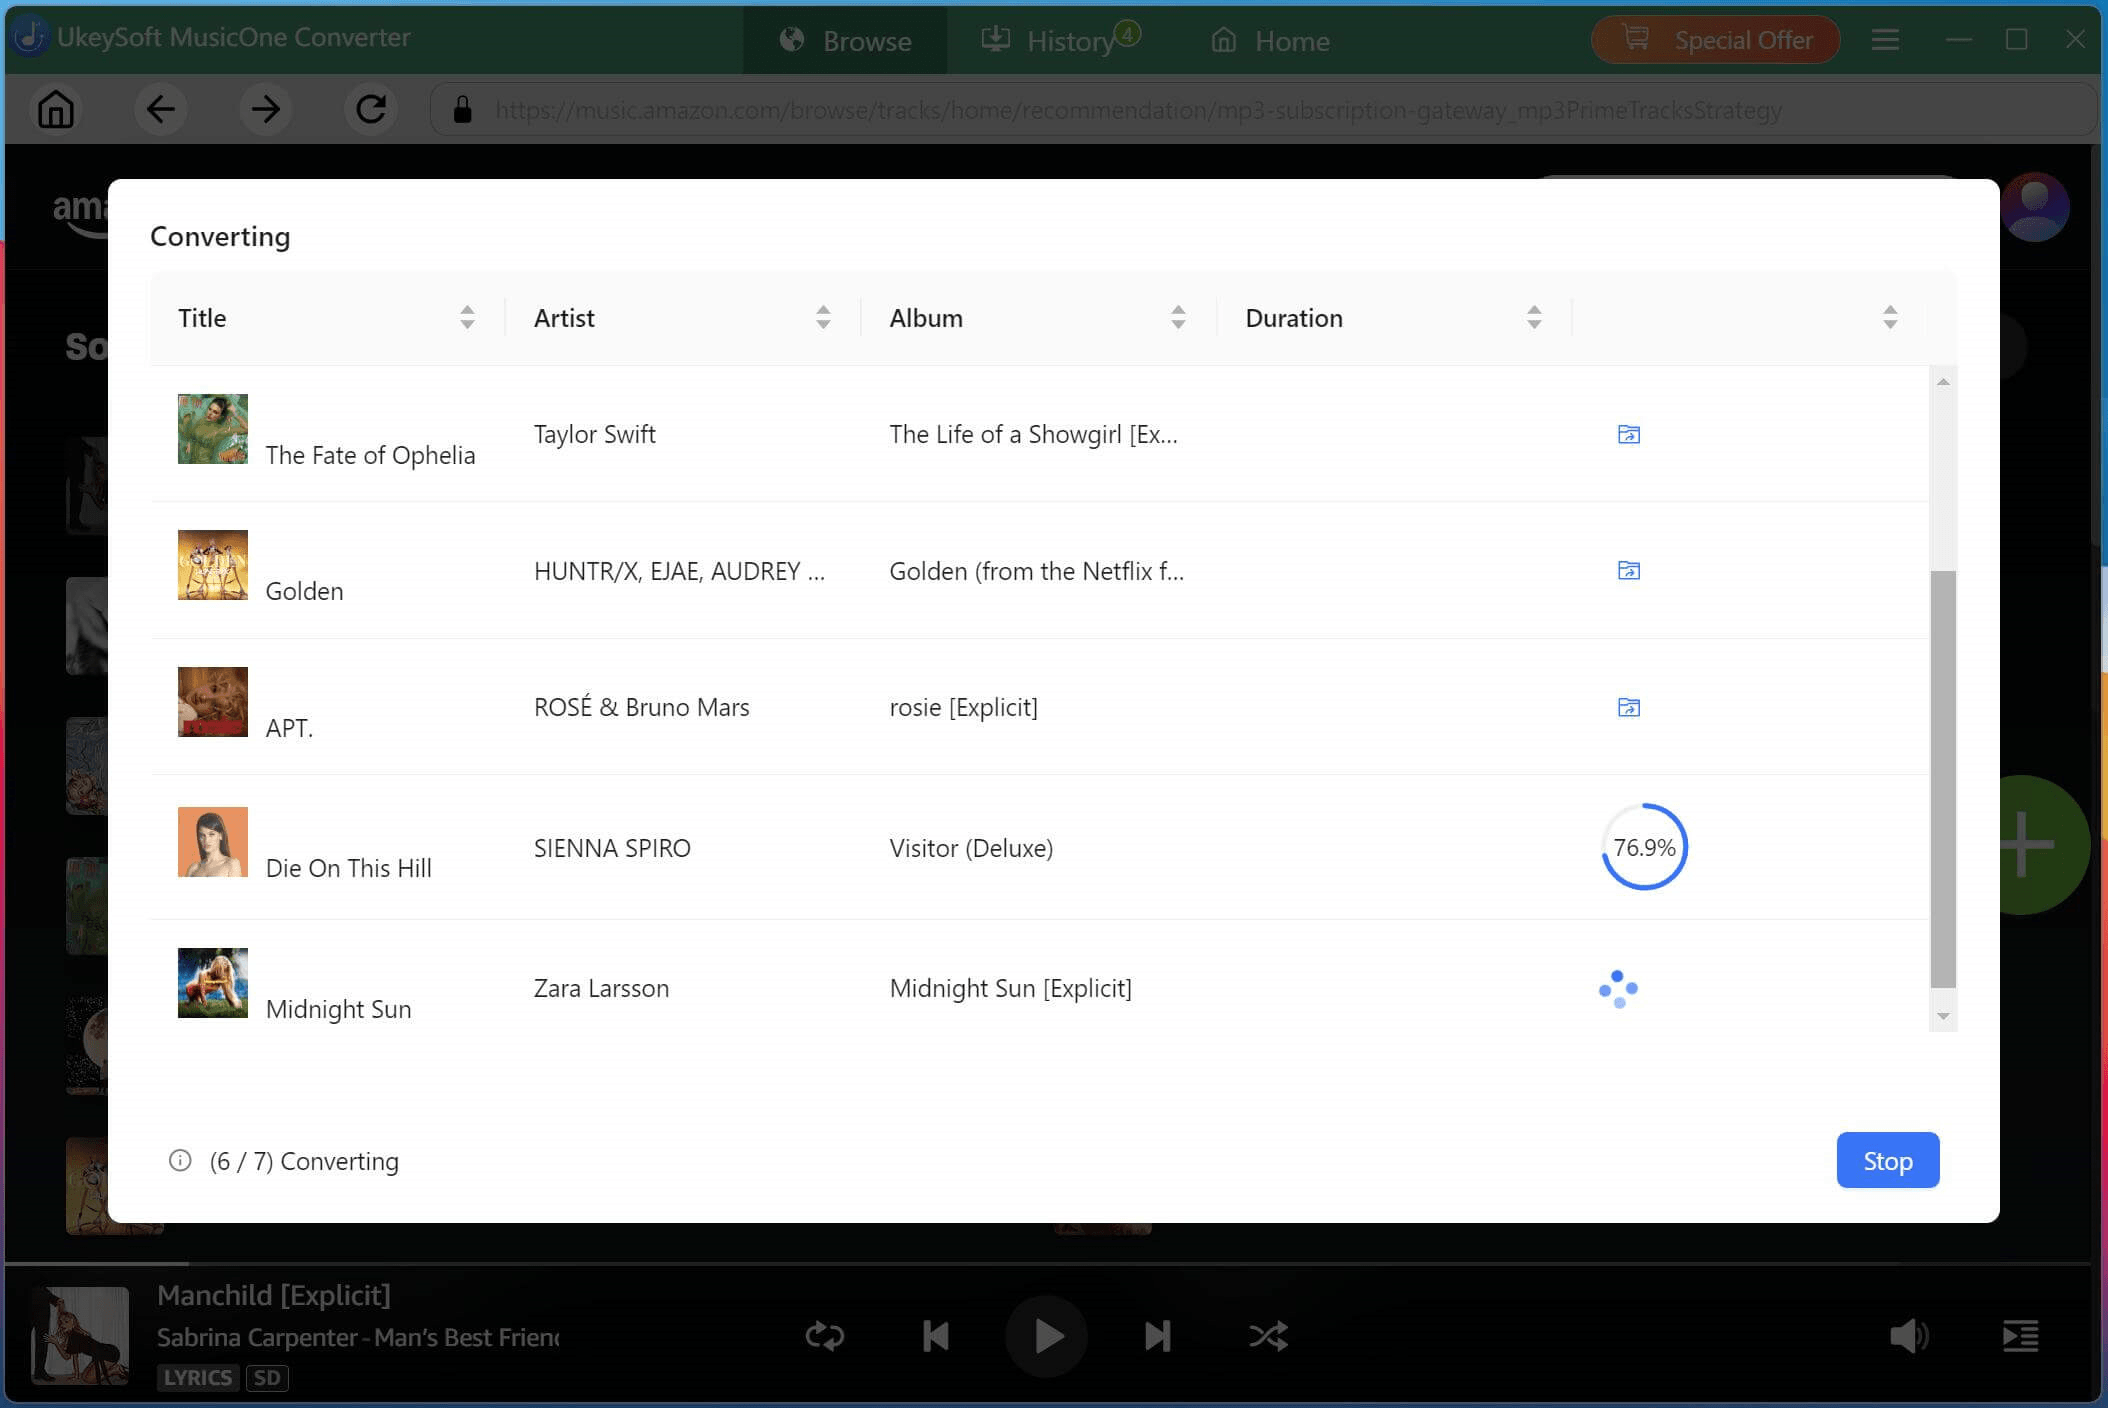Click the "Die On This Hill" title
The image size is (2108, 1408).
349,868
